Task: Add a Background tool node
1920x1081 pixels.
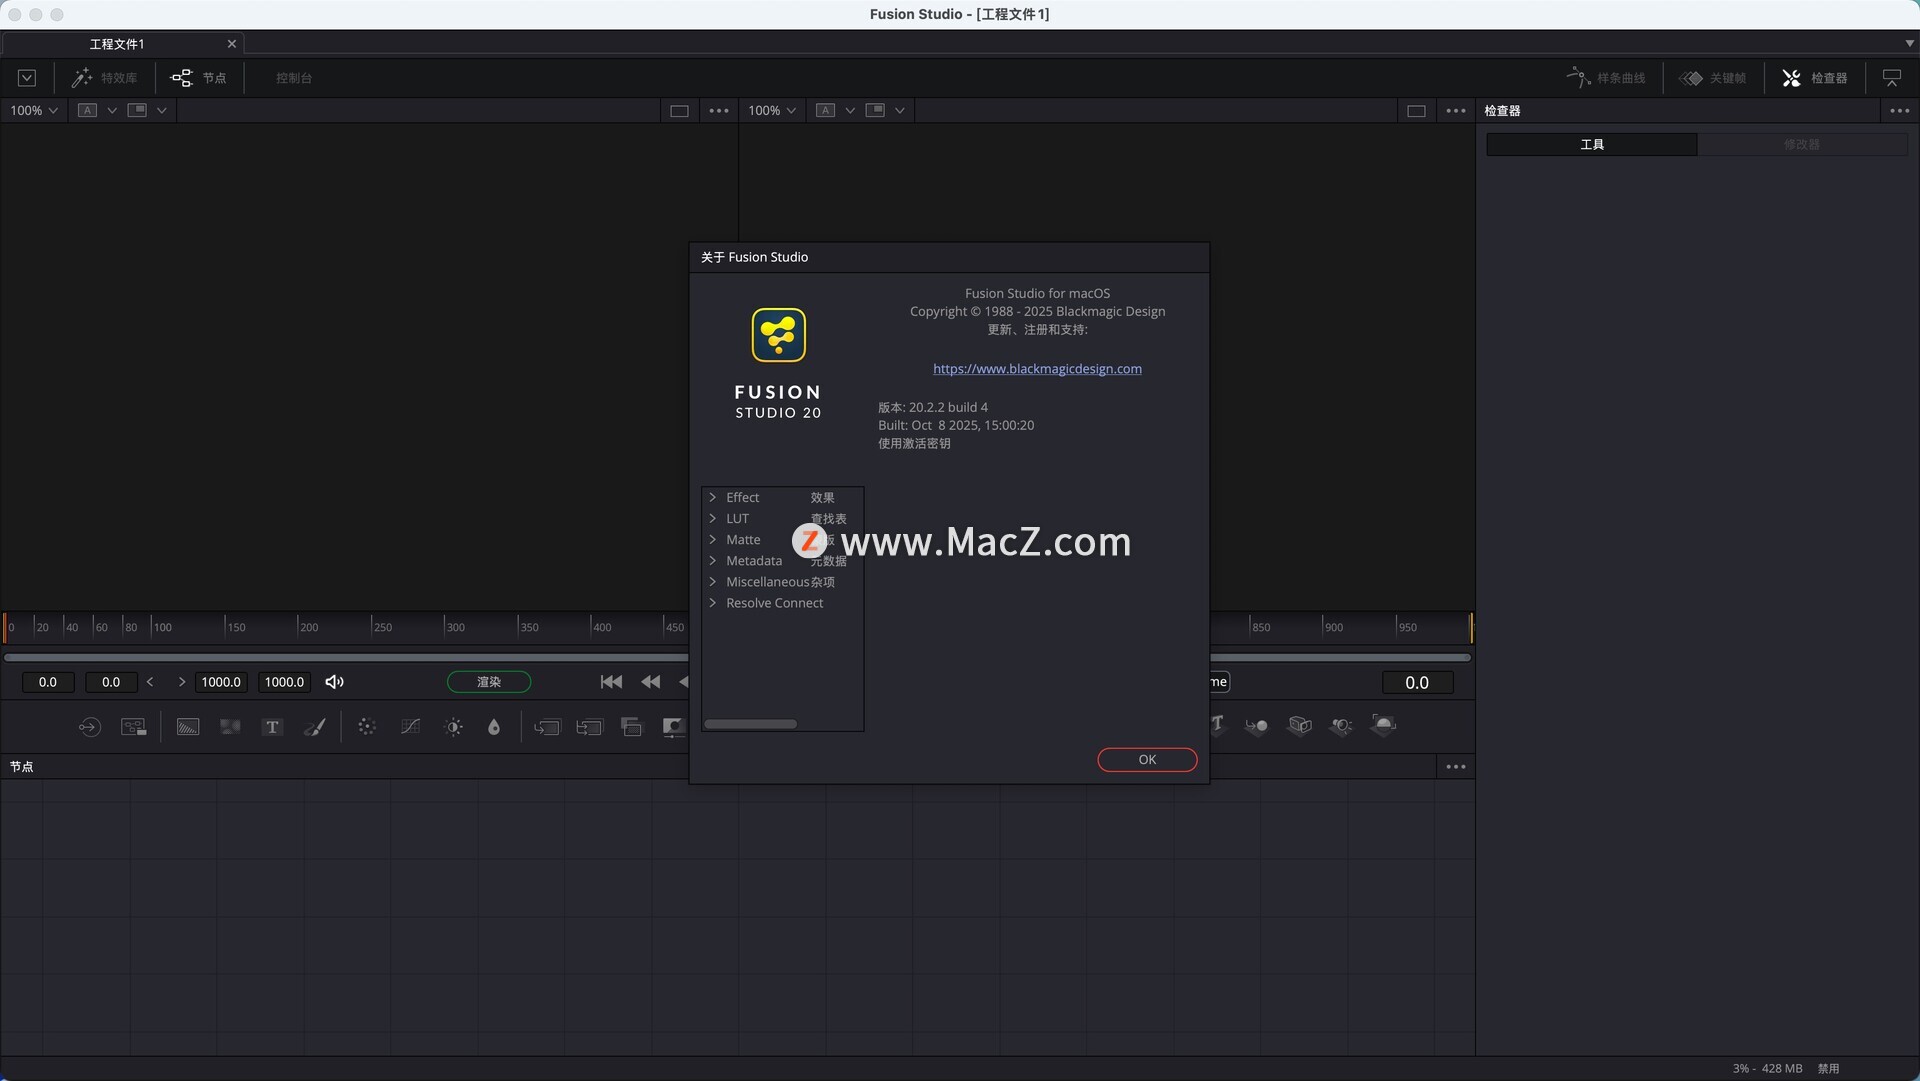Action: pyautogui.click(x=188, y=727)
